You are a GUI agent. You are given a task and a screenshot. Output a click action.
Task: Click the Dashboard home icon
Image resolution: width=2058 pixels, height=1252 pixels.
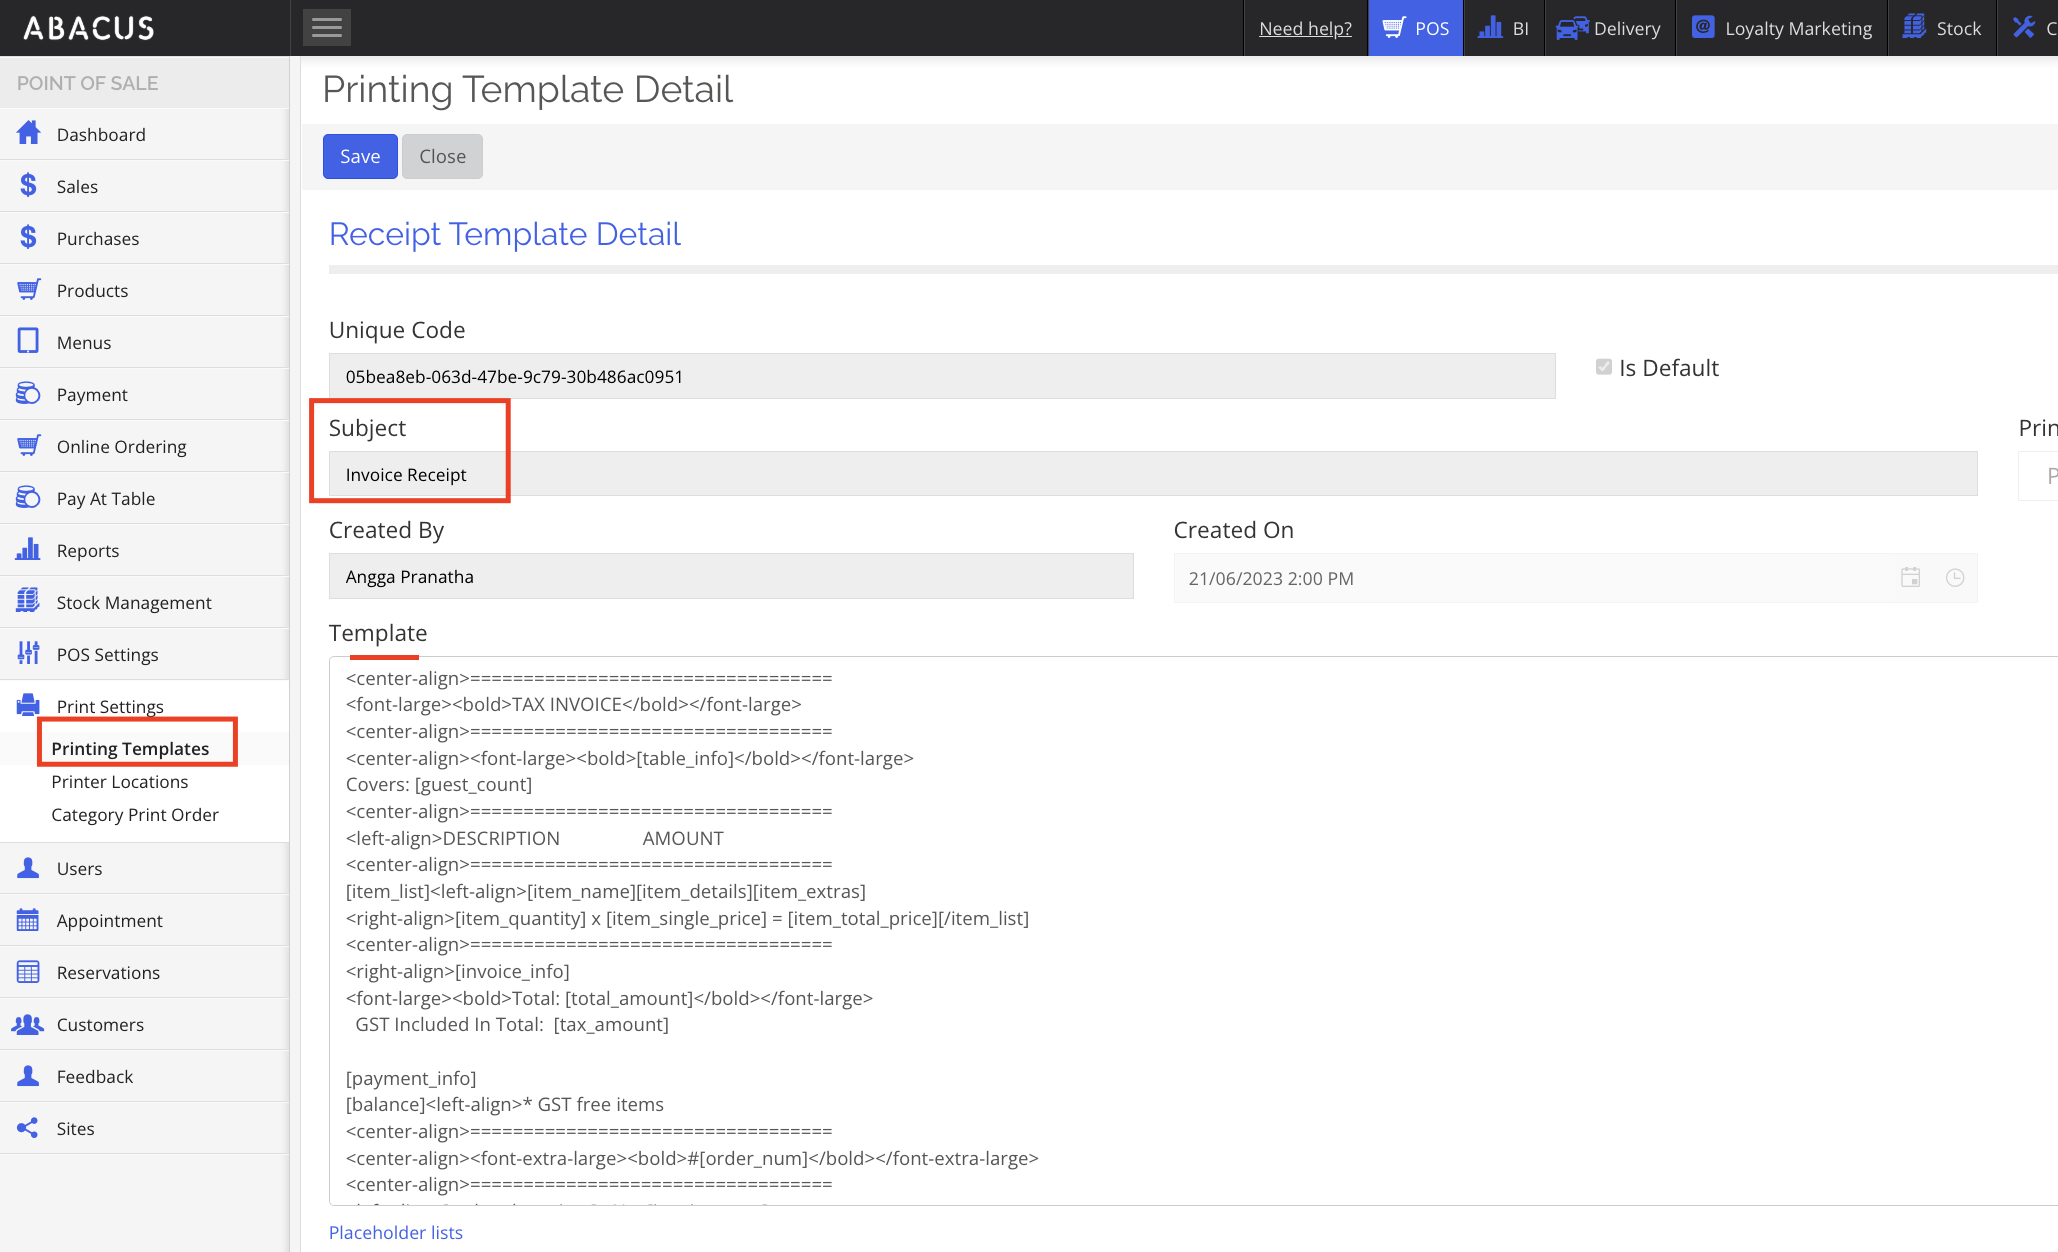(28, 134)
